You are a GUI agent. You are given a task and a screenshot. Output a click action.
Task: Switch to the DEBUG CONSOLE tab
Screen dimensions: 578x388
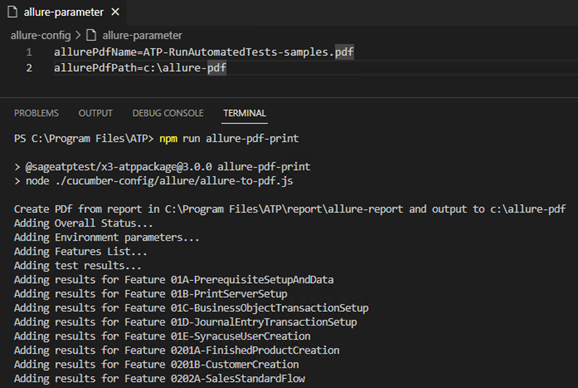tap(168, 113)
